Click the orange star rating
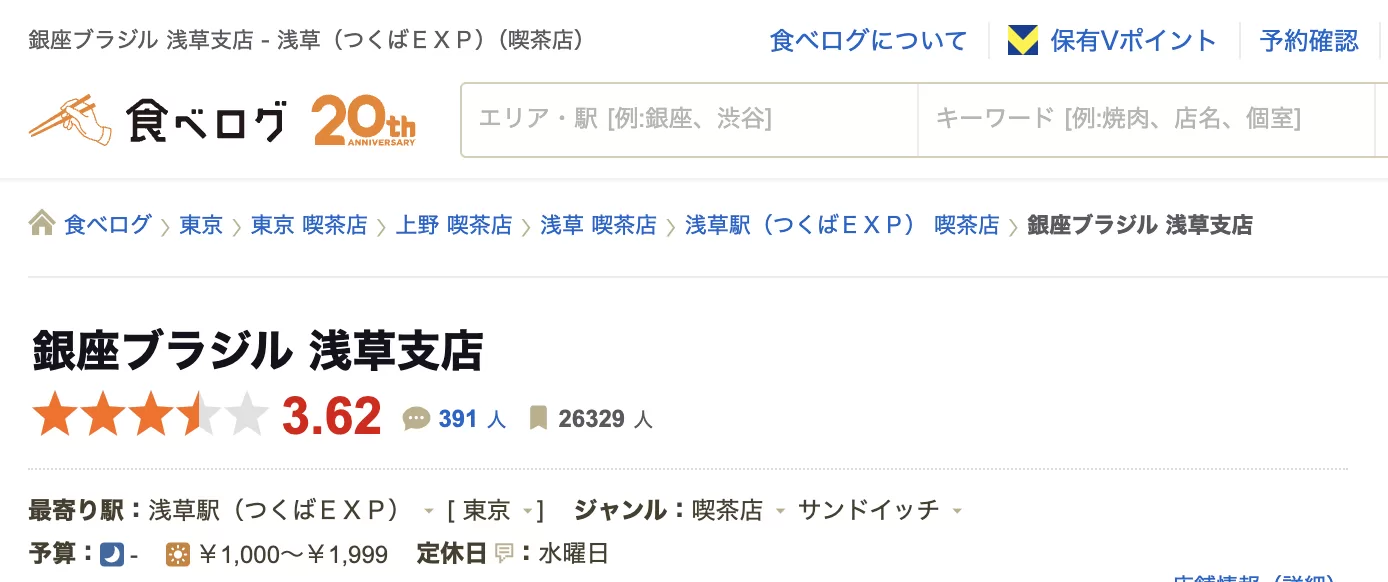This screenshot has width=1388, height=582. tap(150, 415)
